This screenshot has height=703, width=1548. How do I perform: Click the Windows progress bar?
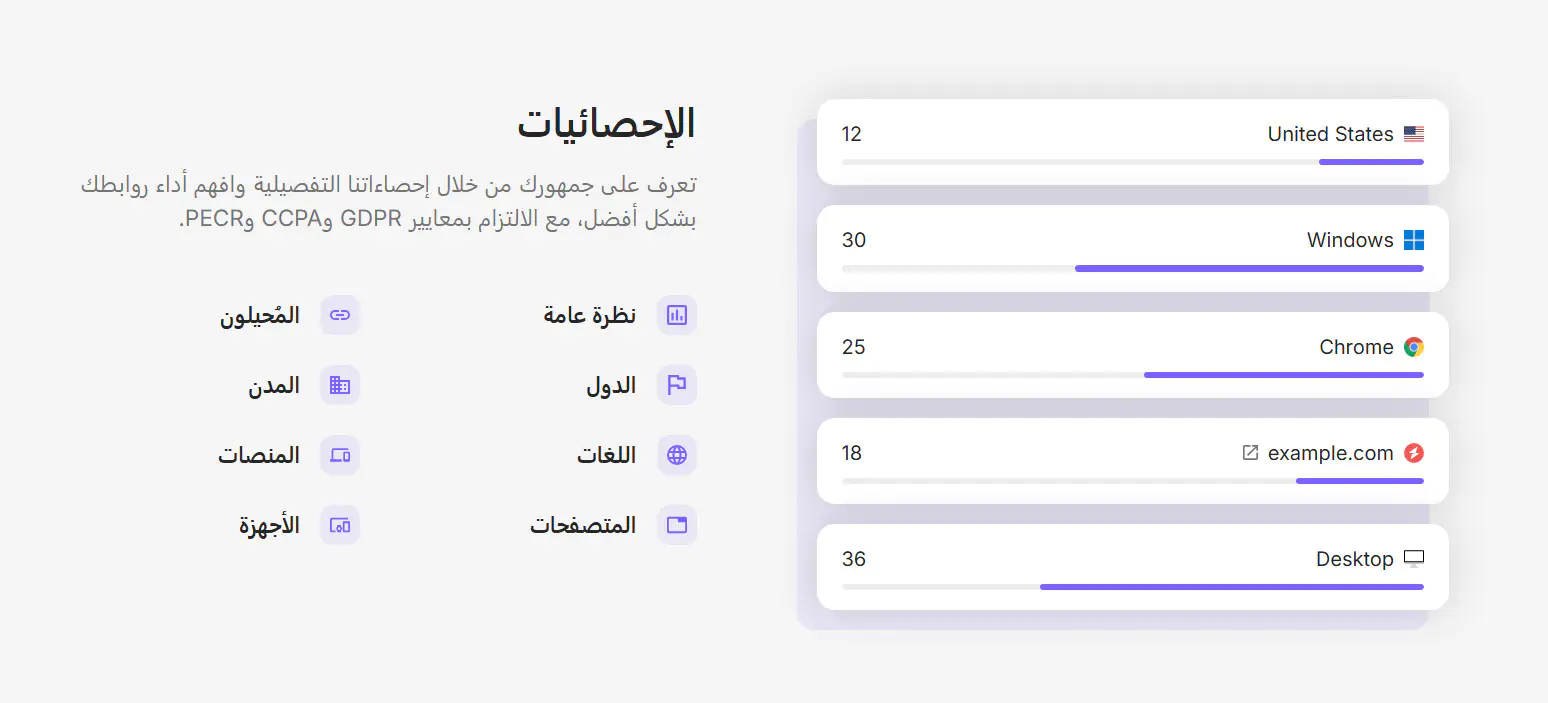click(1133, 268)
